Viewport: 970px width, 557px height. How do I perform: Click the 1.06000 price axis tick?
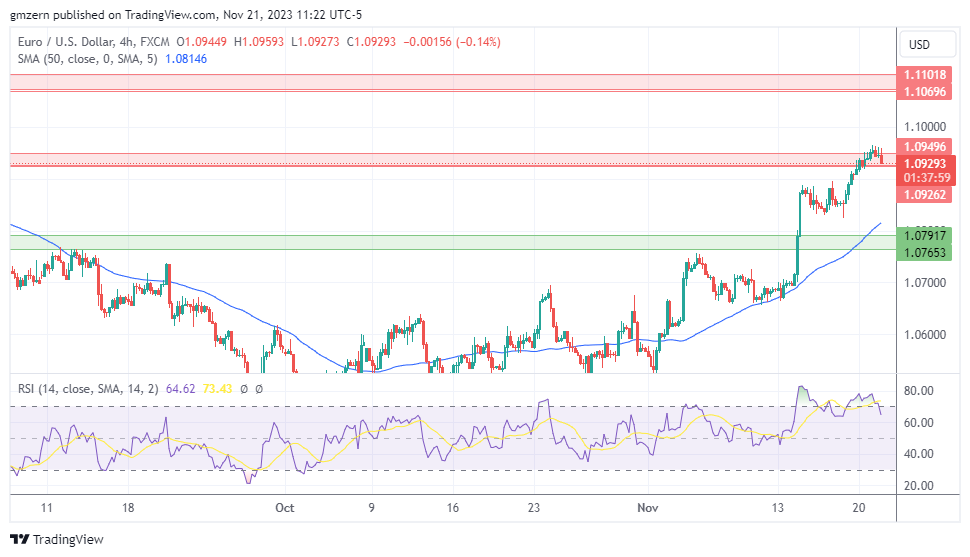pos(925,335)
